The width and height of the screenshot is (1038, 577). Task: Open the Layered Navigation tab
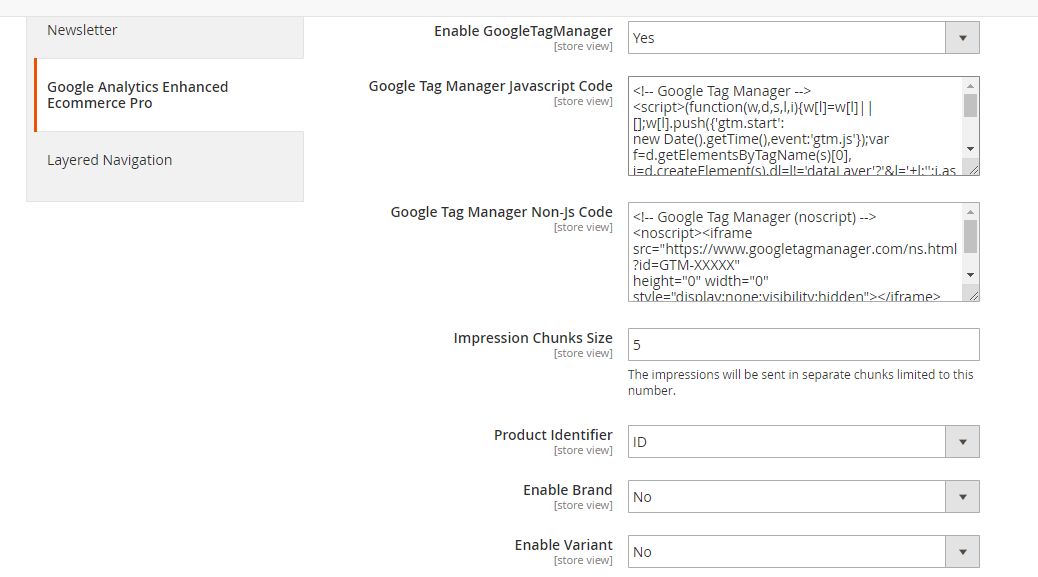(109, 160)
